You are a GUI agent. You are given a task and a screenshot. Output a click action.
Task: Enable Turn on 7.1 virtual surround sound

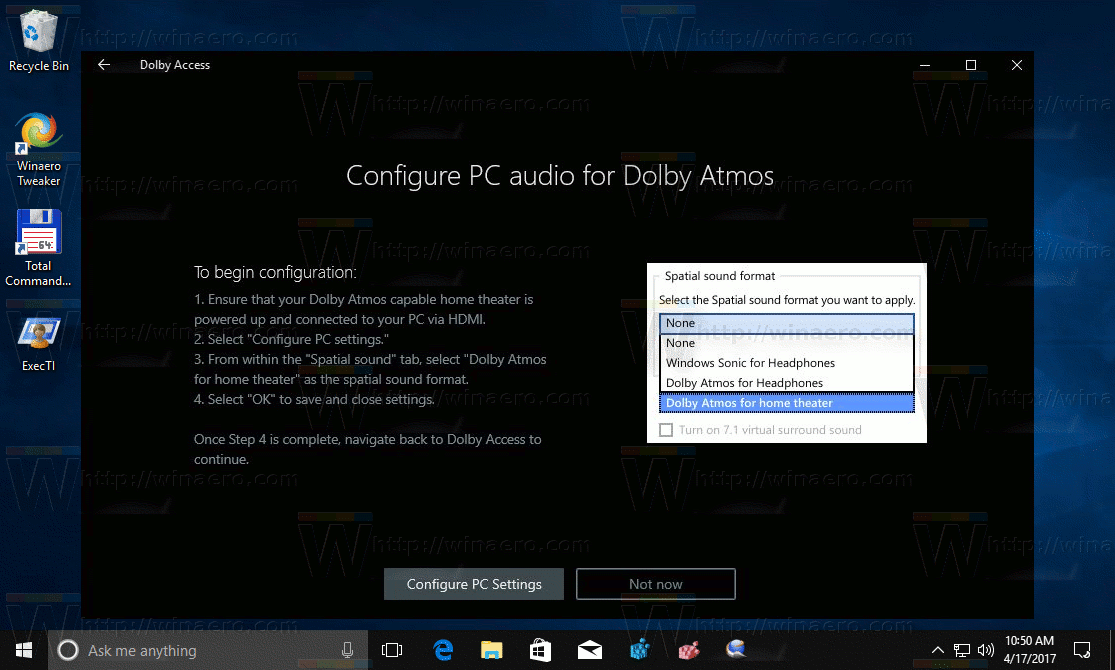(x=666, y=430)
